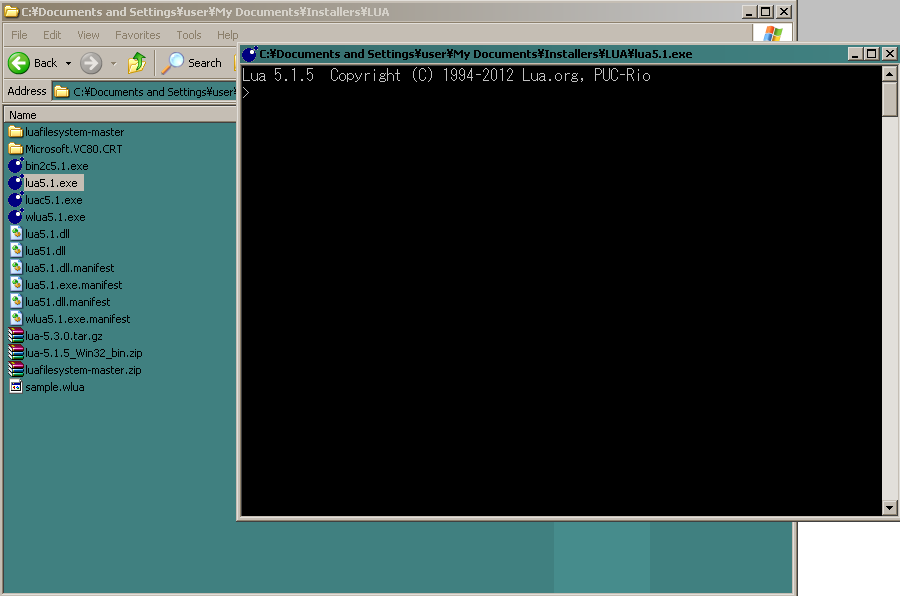The image size is (900, 596).
Task: Select the wlua5.1.exe file name
Action: click(55, 217)
